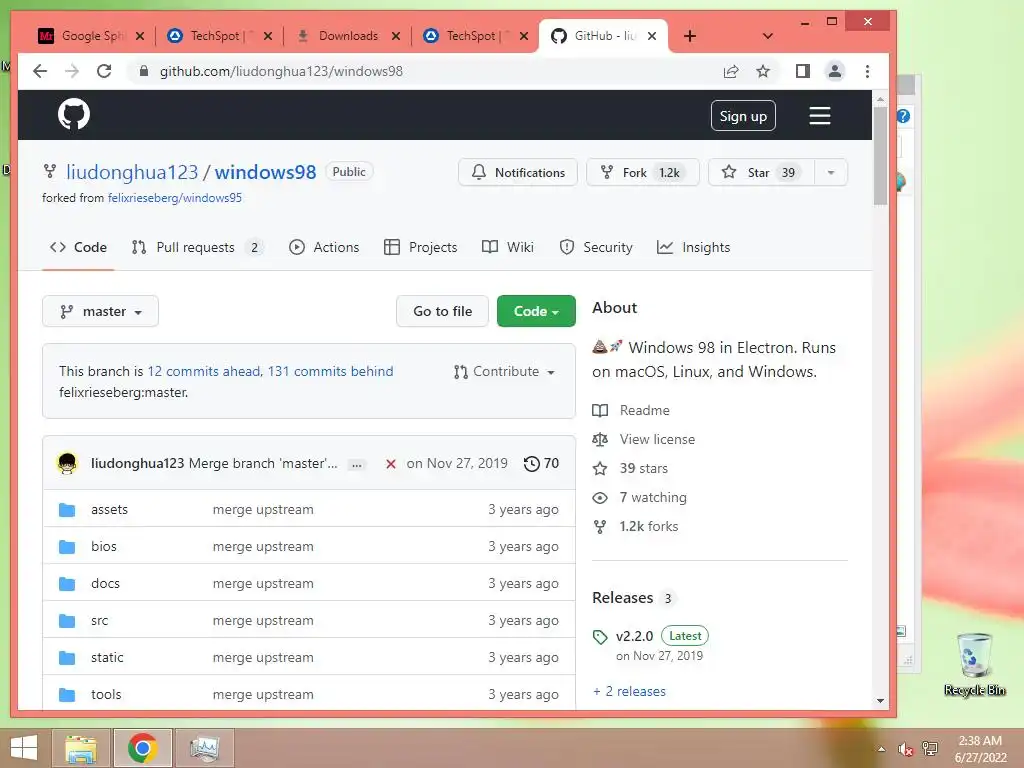This screenshot has height=768, width=1024.
Task: Click the bios folder icon
Action: tap(67, 547)
